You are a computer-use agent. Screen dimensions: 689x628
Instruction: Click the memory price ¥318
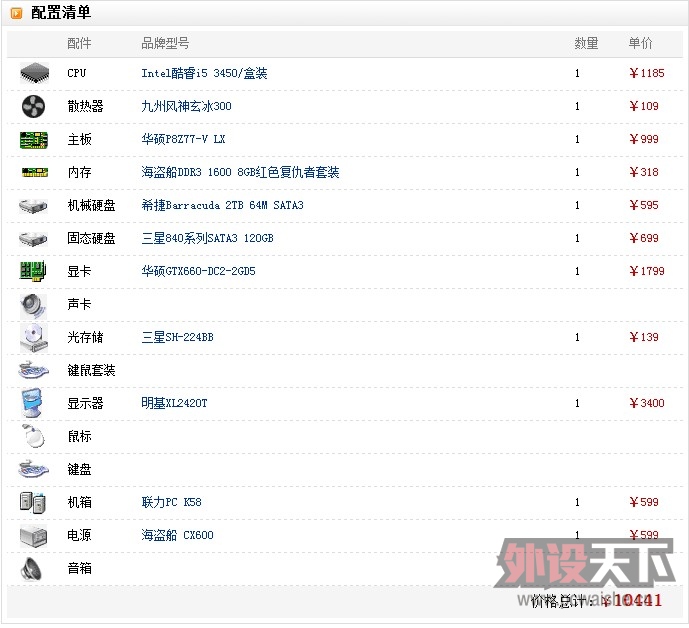click(643, 172)
